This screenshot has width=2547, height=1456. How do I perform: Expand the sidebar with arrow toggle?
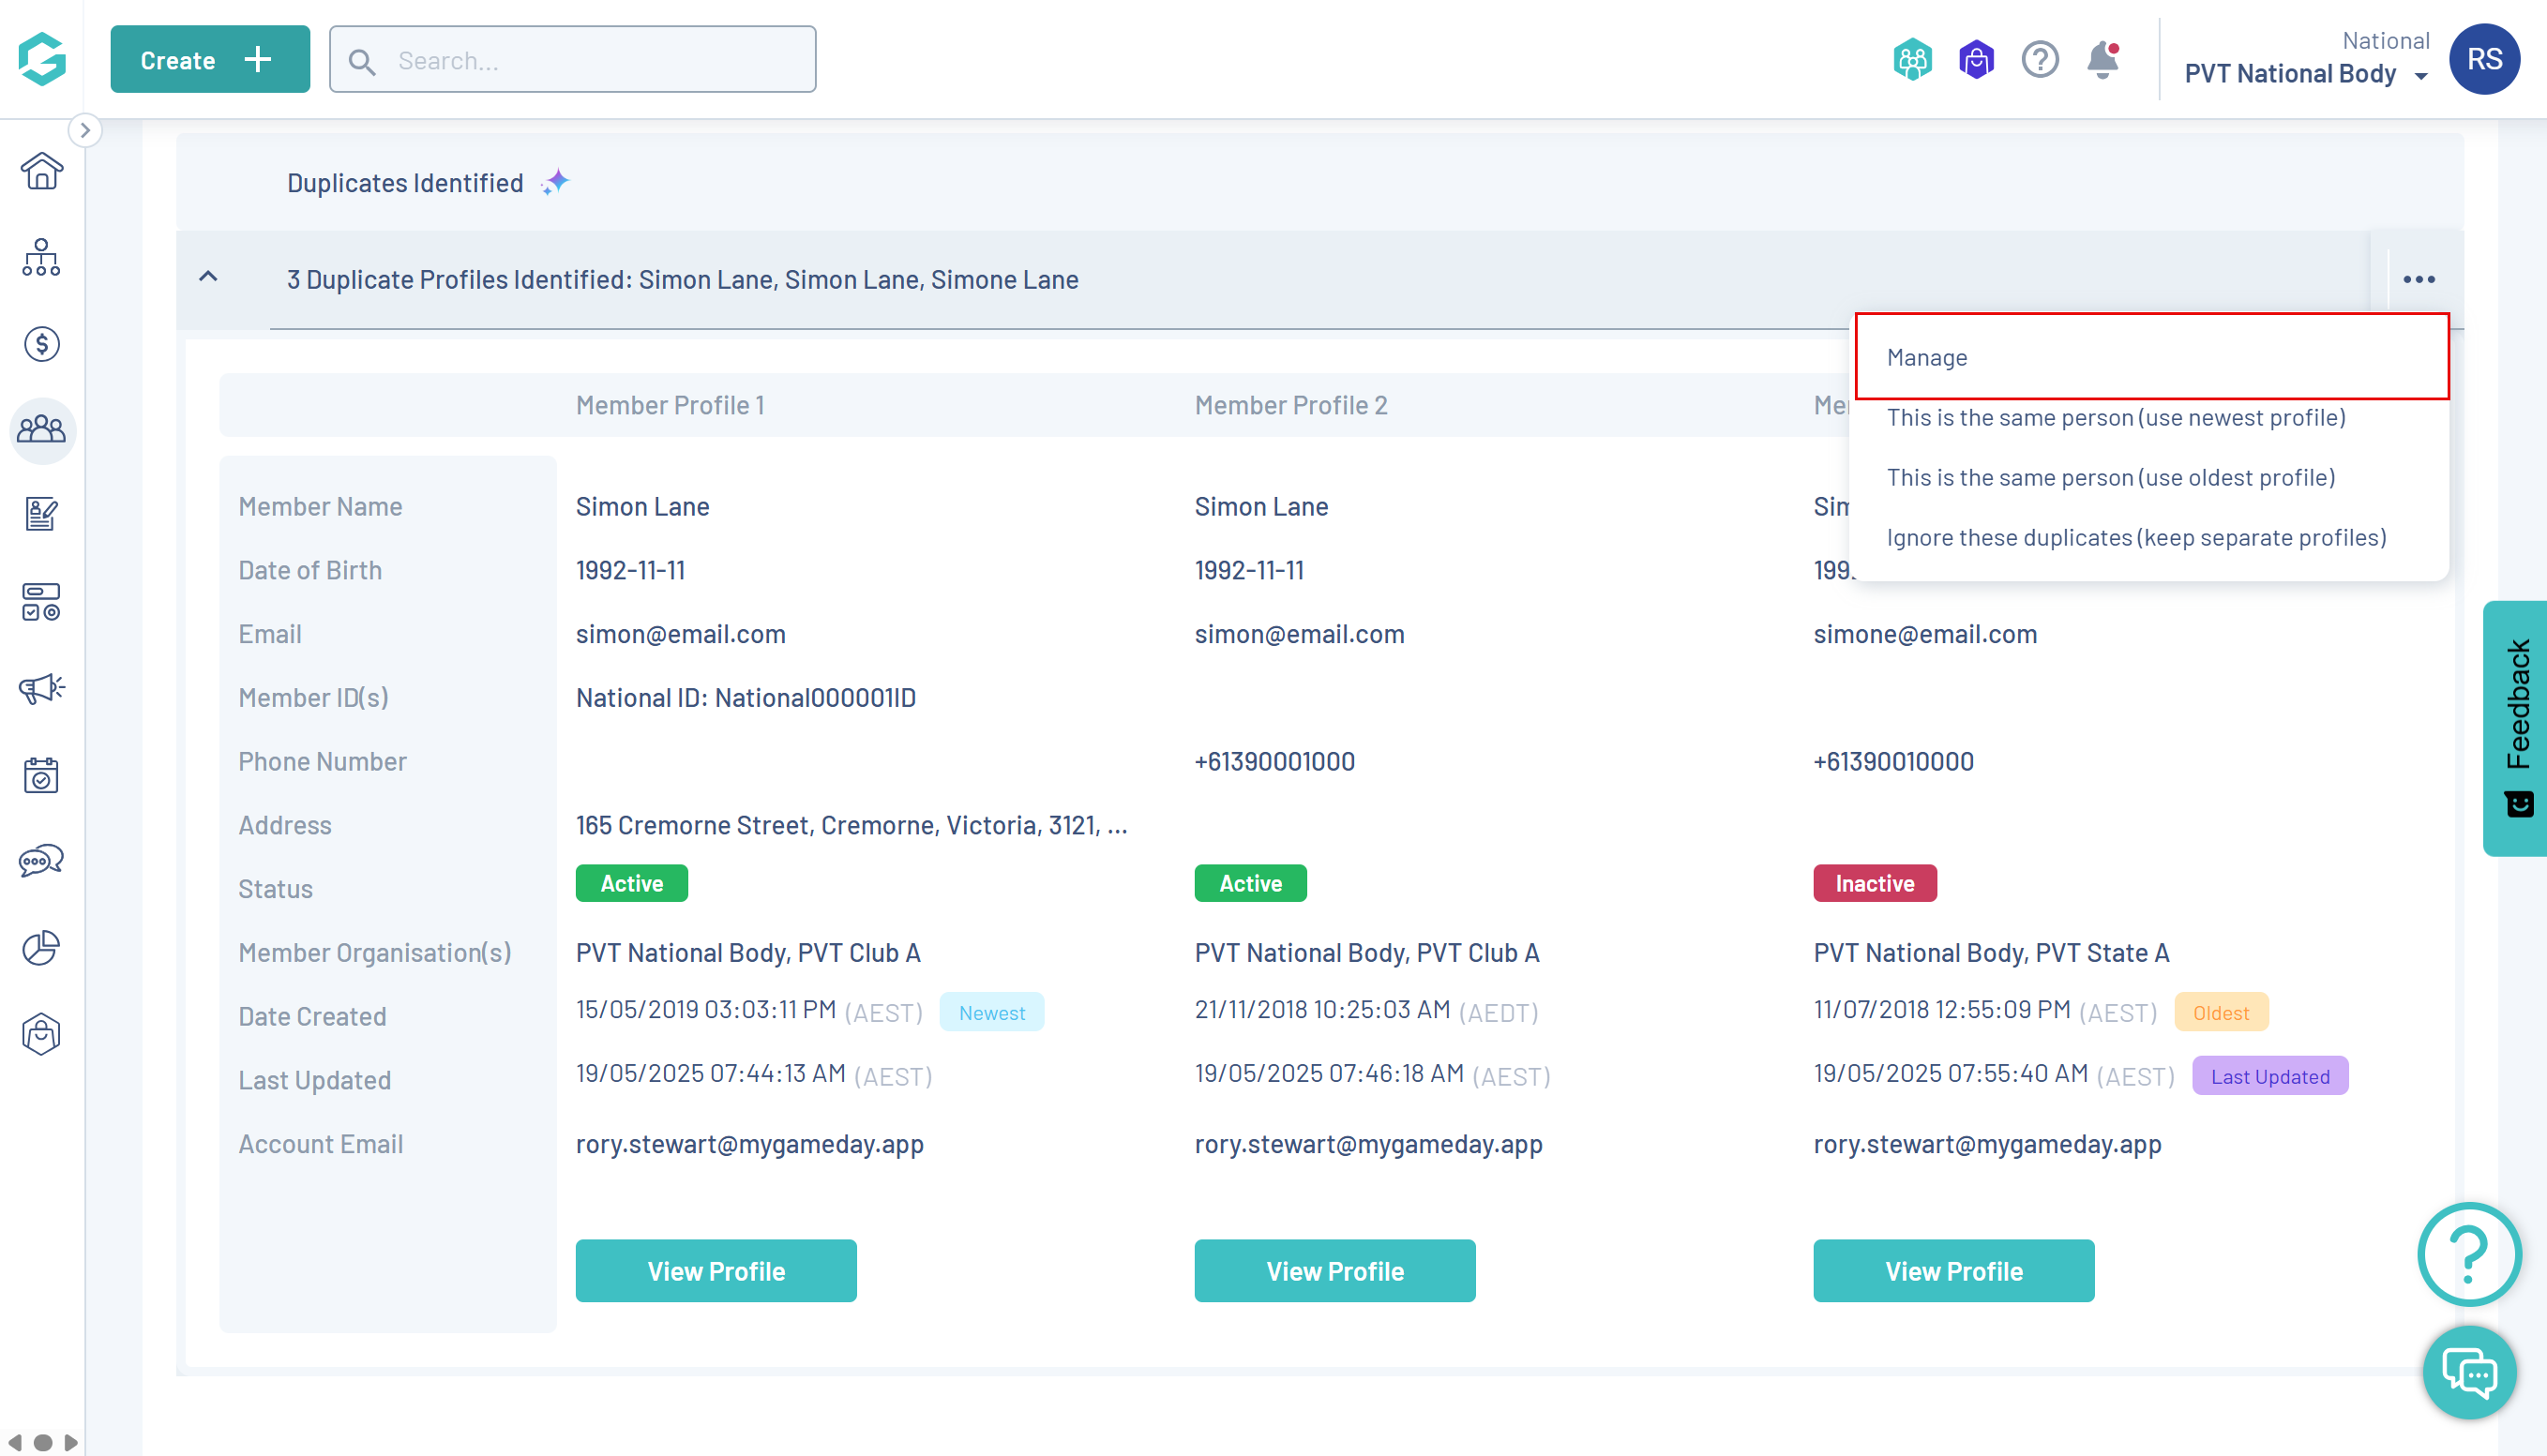tap(85, 130)
